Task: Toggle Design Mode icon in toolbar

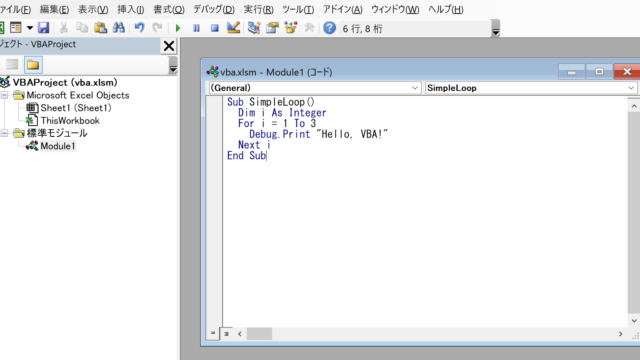Action: coord(233,28)
